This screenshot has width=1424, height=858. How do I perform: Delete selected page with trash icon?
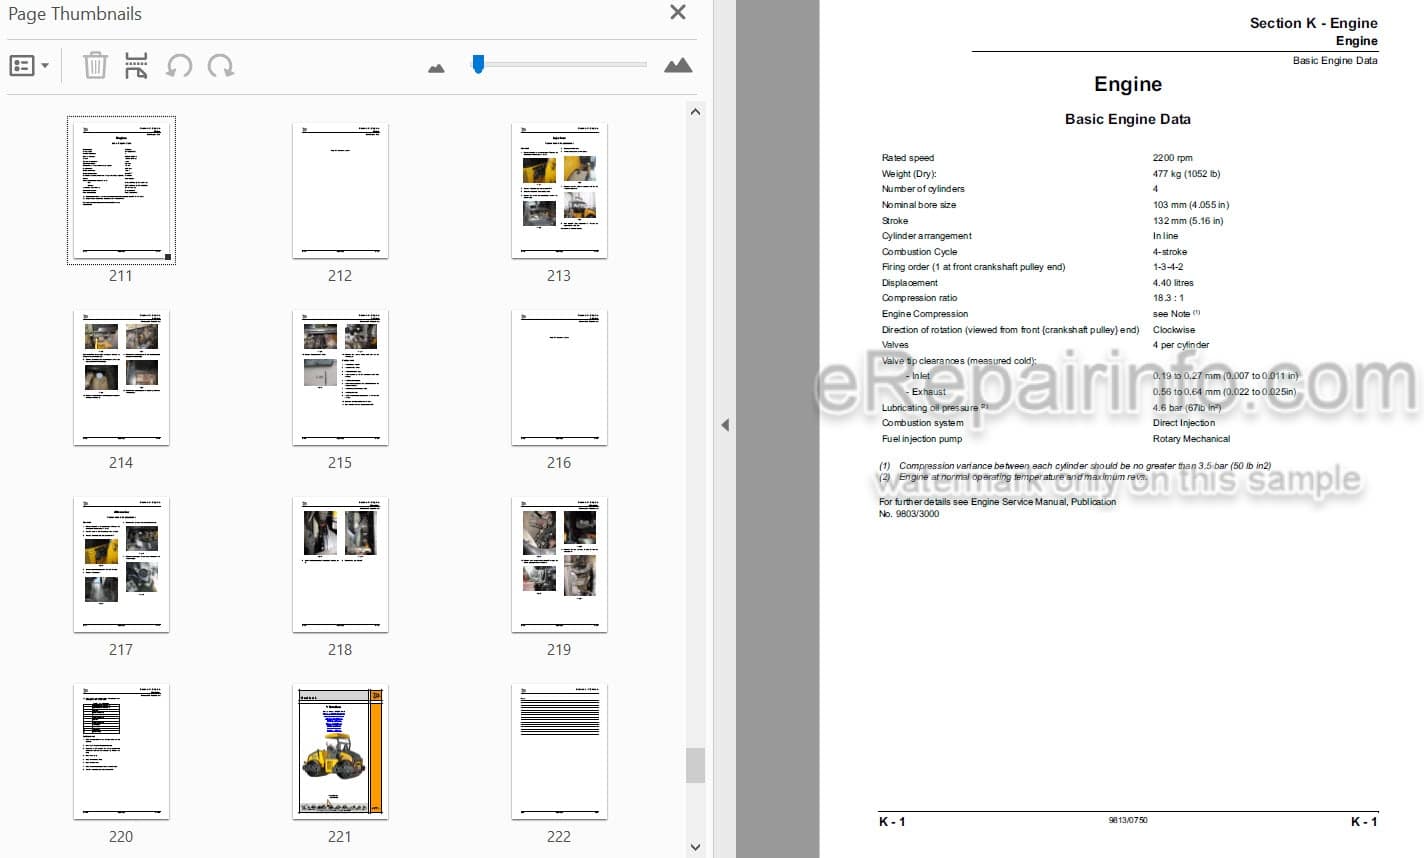pyautogui.click(x=94, y=66)
